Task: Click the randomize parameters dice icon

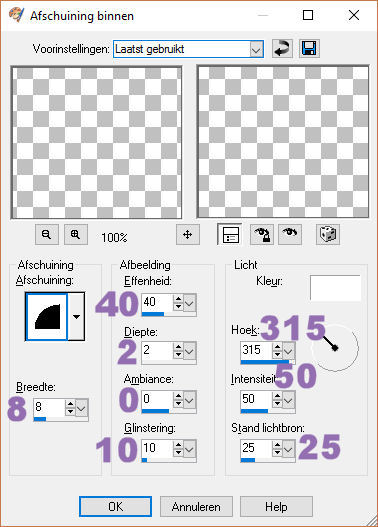Action: point(328,234)
